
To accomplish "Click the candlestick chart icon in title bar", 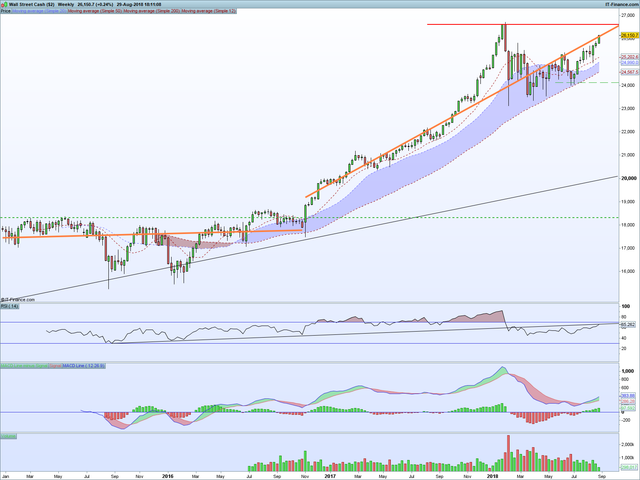I will pos(4,4).
